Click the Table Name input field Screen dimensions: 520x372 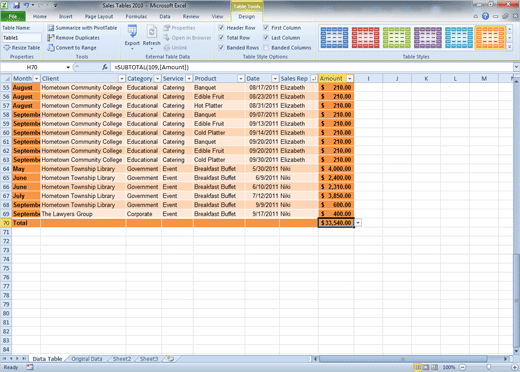click(x=22, y=38)
